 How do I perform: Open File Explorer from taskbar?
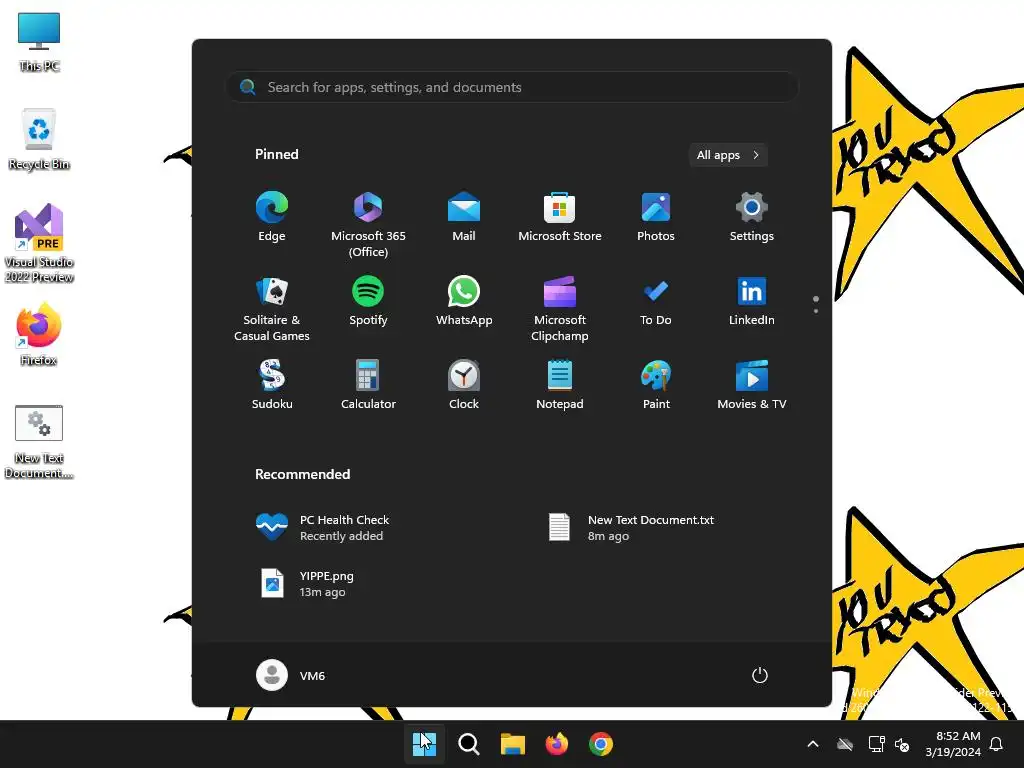coord(513,744)
